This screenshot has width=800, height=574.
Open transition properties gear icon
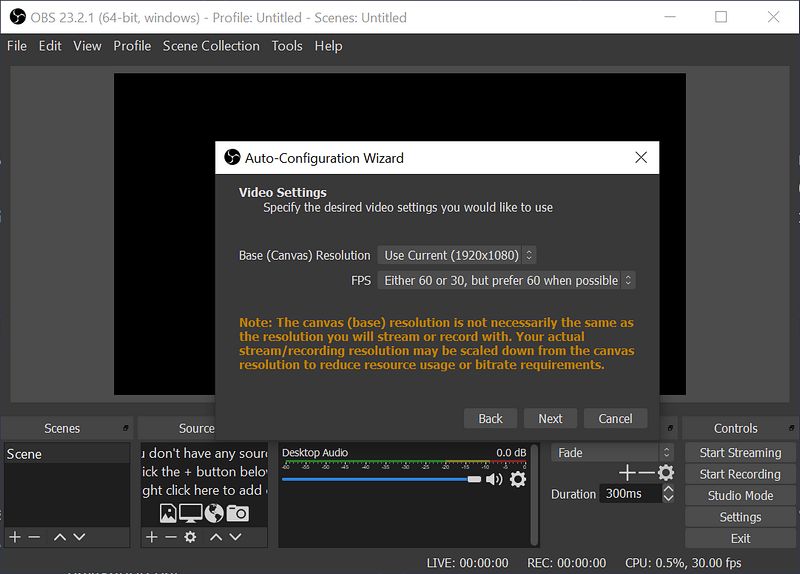click(666, 472)
